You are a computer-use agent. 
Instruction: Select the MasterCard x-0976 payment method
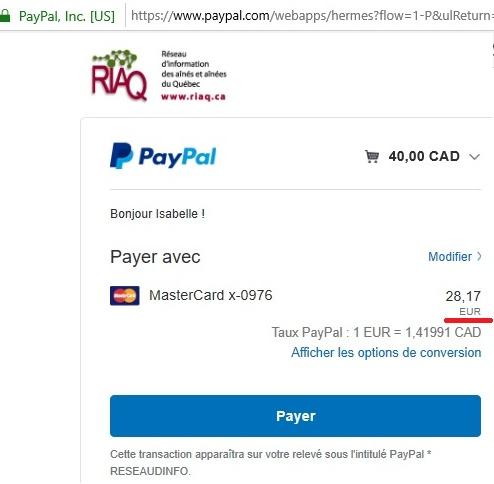pyautogui.click(x=211, y=295)
